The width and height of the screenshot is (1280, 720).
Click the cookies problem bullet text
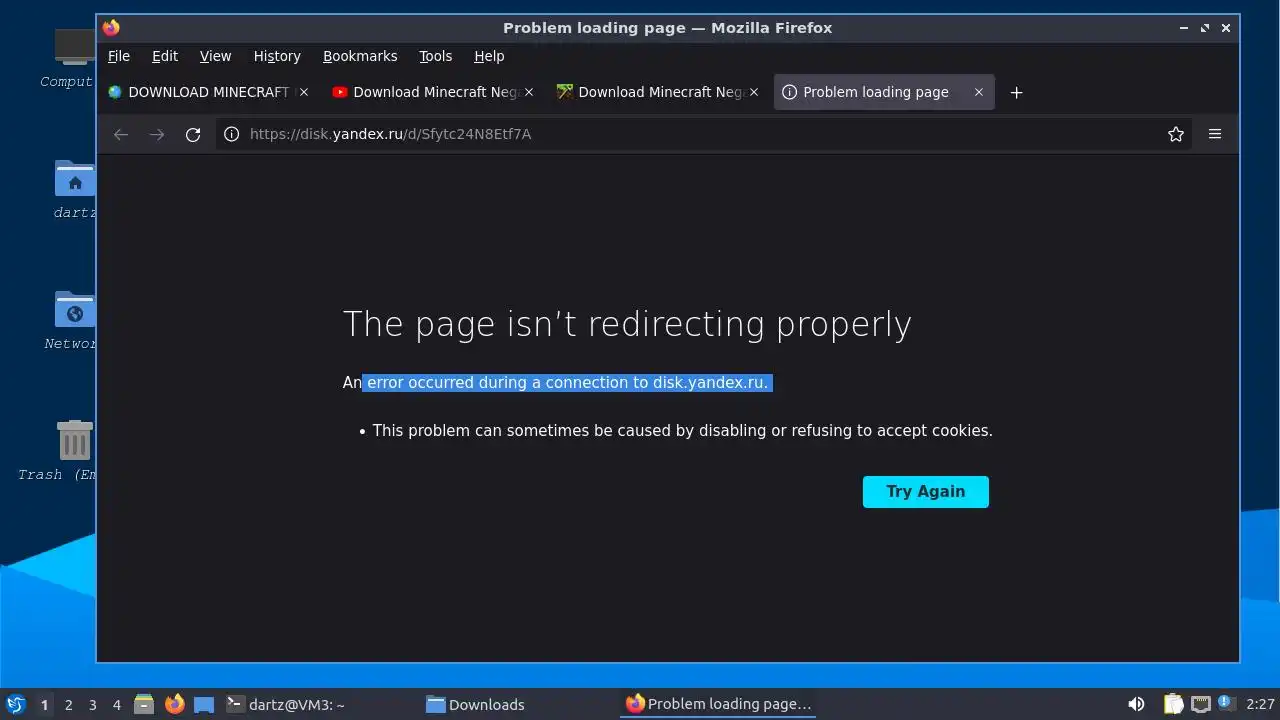682,431
